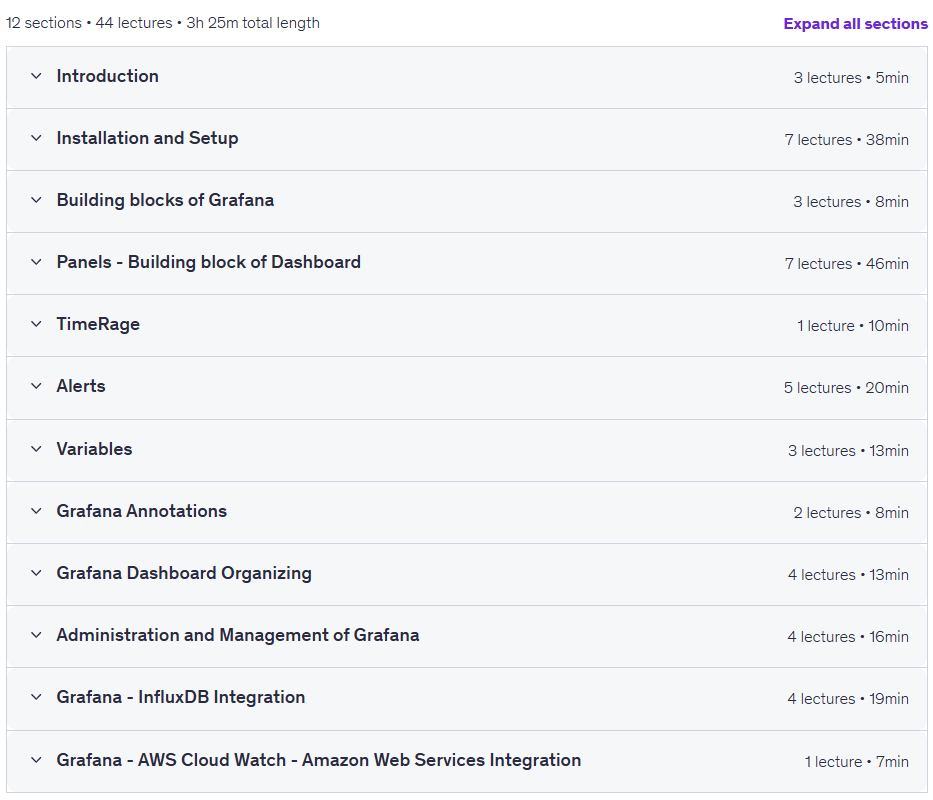933x800 pixels.
Task: Click the '7 lectures • 46min' text
Action: coord(847,264)
